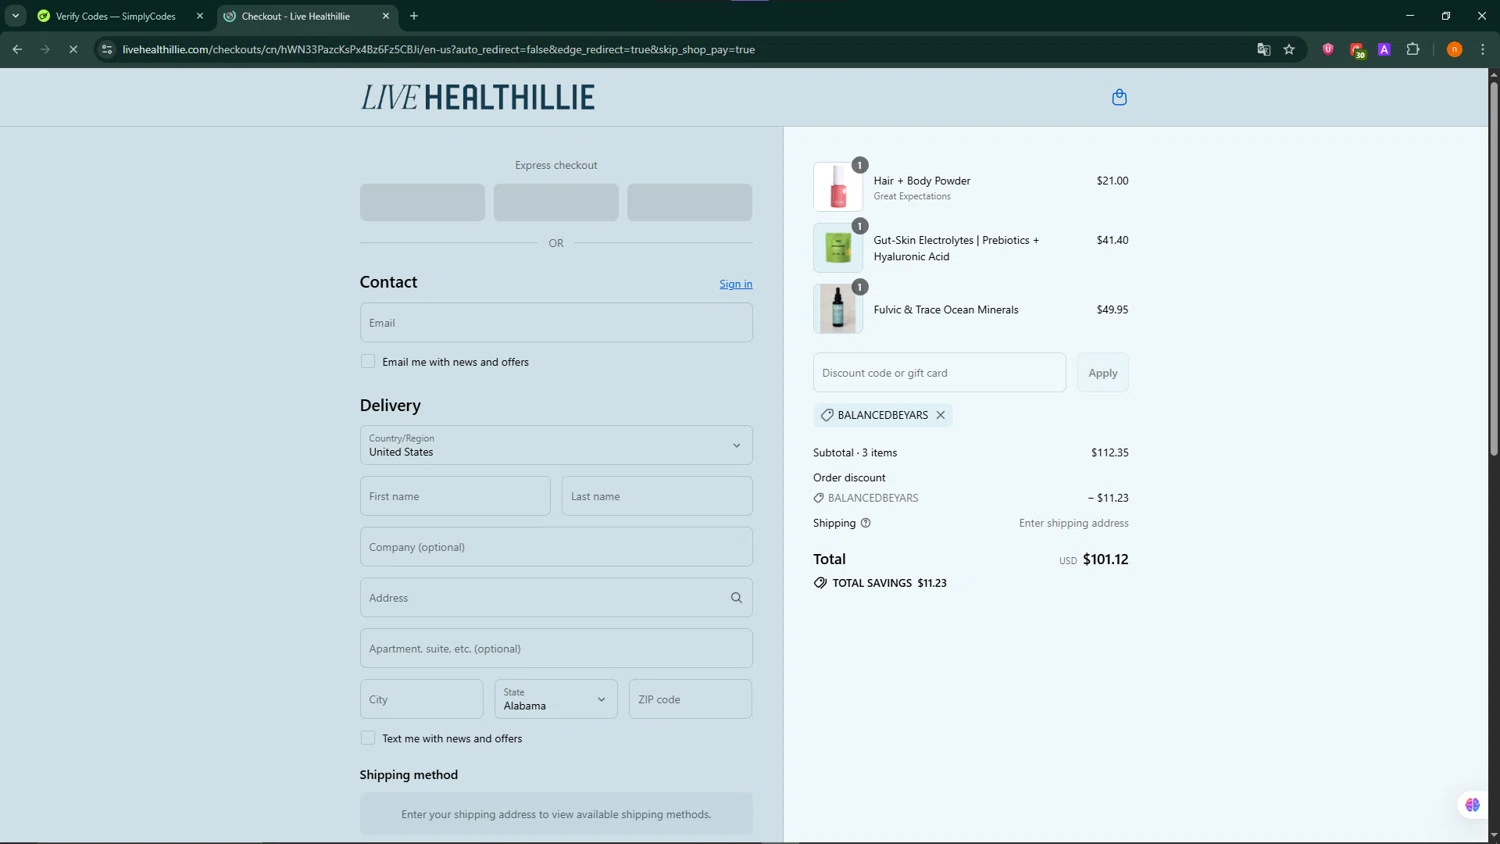The height and width of the screenshot is (844, 1500).
Task: Close the Checkout Live Healthillie tab
Action: (386, 16)
